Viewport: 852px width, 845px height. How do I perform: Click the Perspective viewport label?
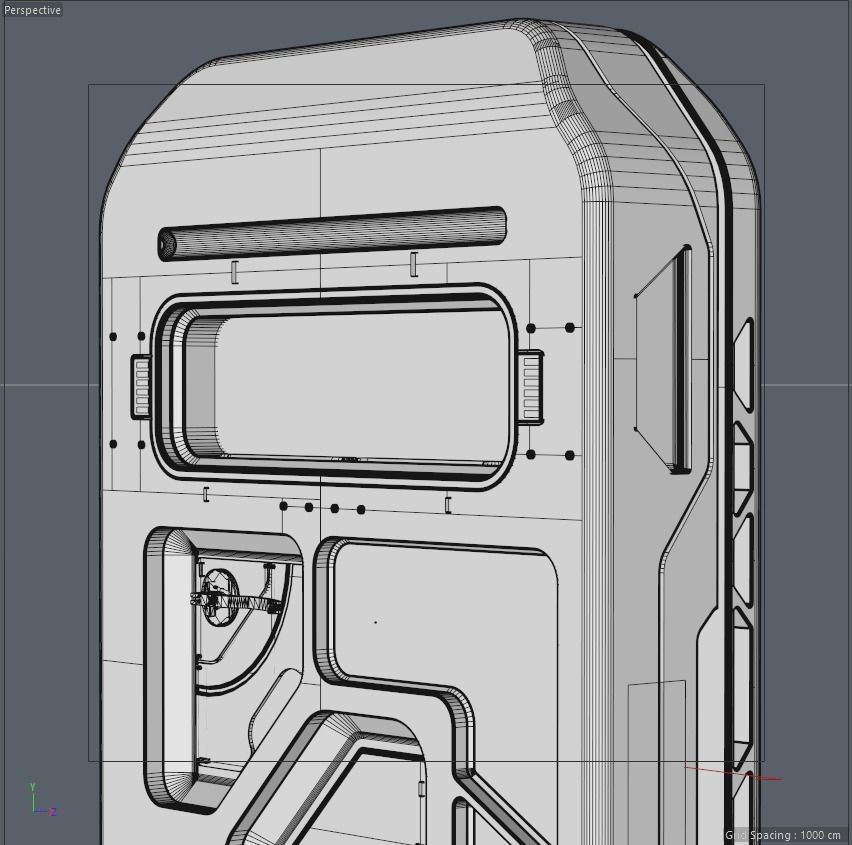pos(32,10)
